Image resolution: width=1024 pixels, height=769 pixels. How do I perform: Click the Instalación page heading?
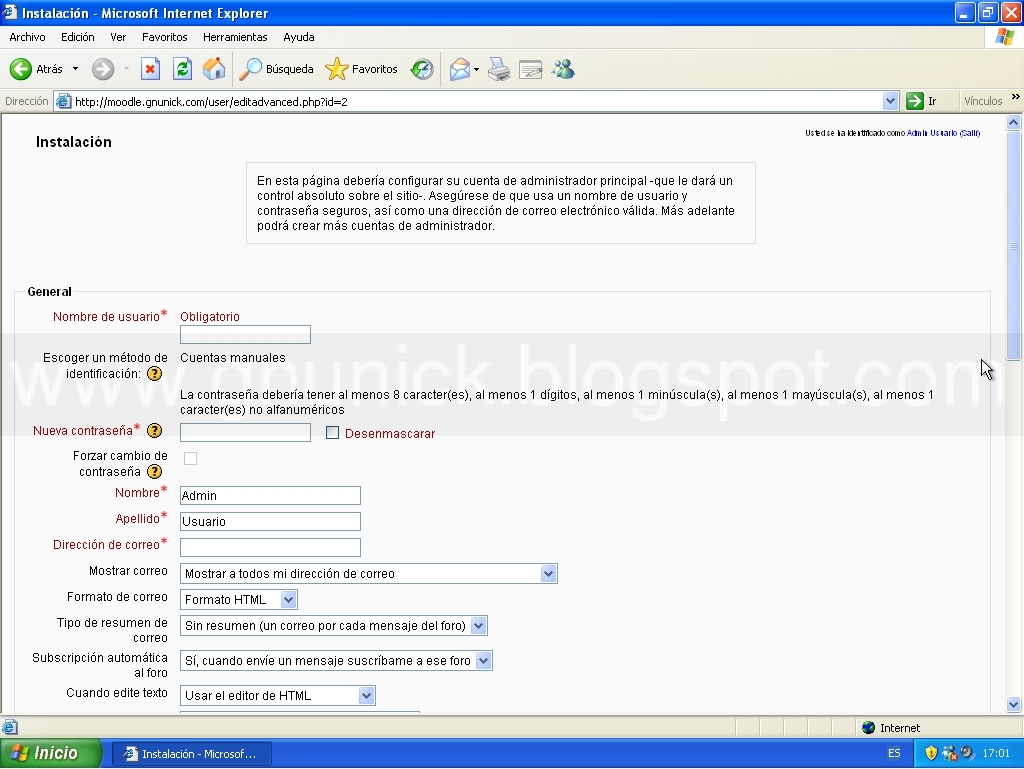74,142
